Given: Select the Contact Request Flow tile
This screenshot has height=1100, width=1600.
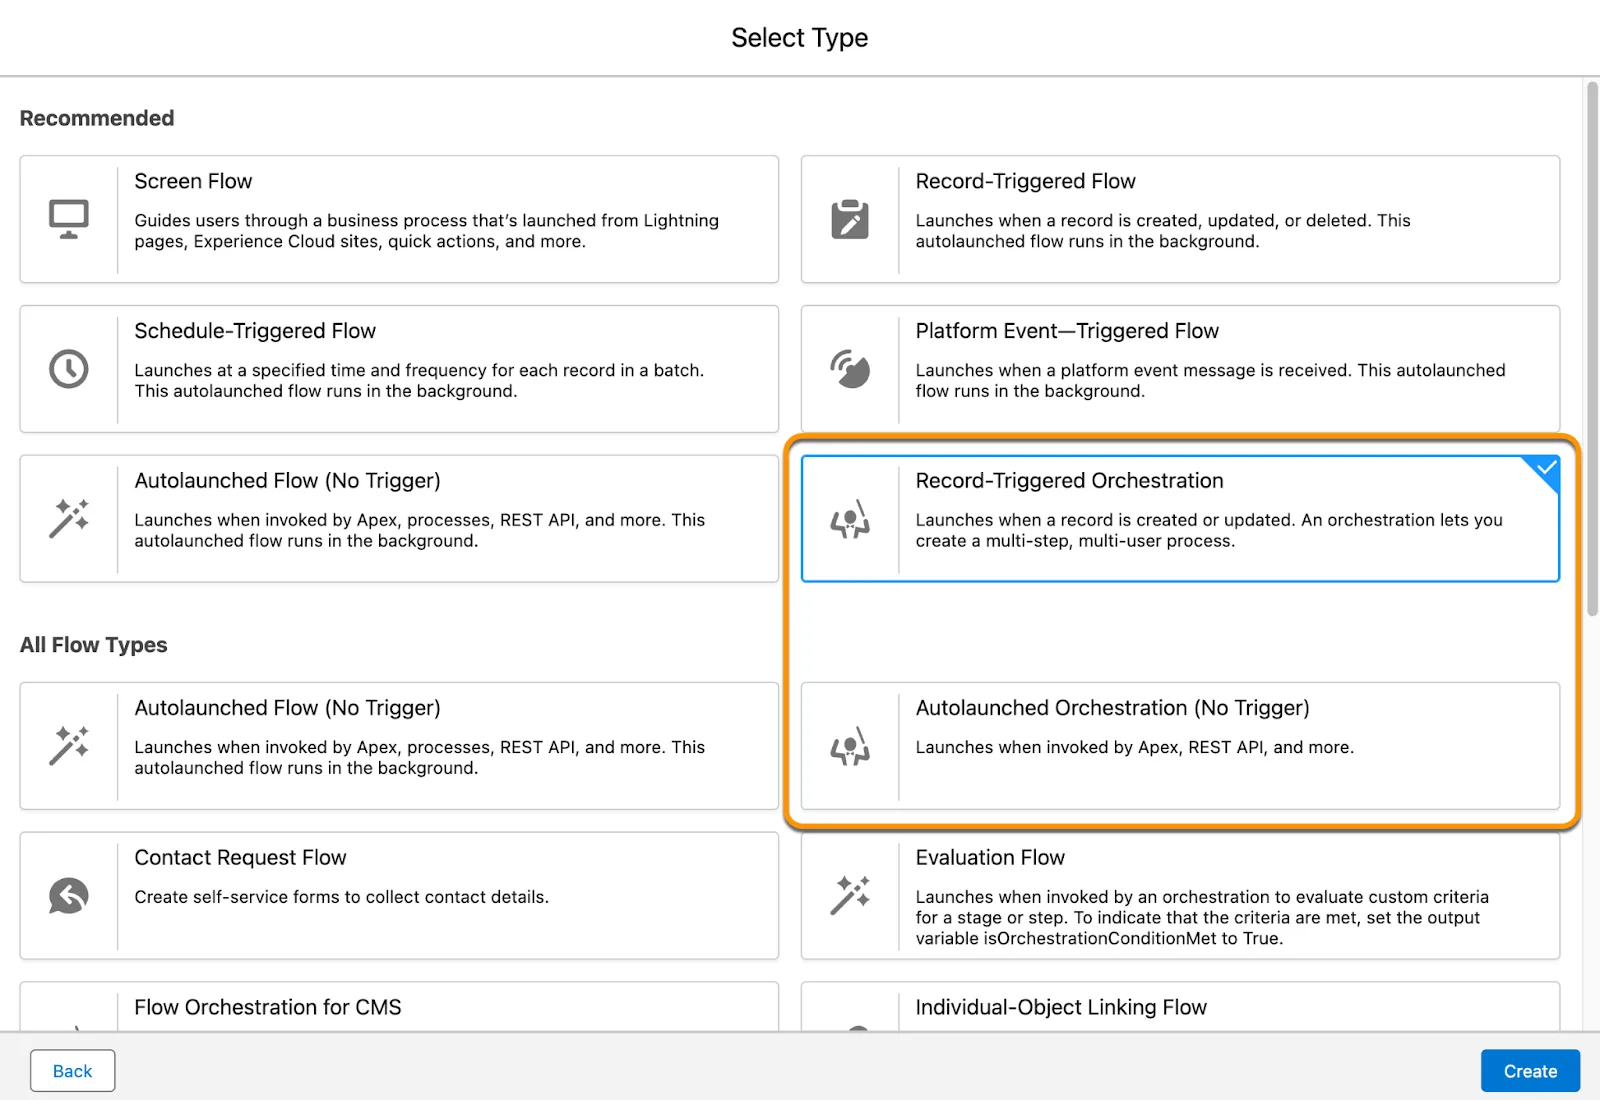Looking at the screenshot, I should 400,896.
